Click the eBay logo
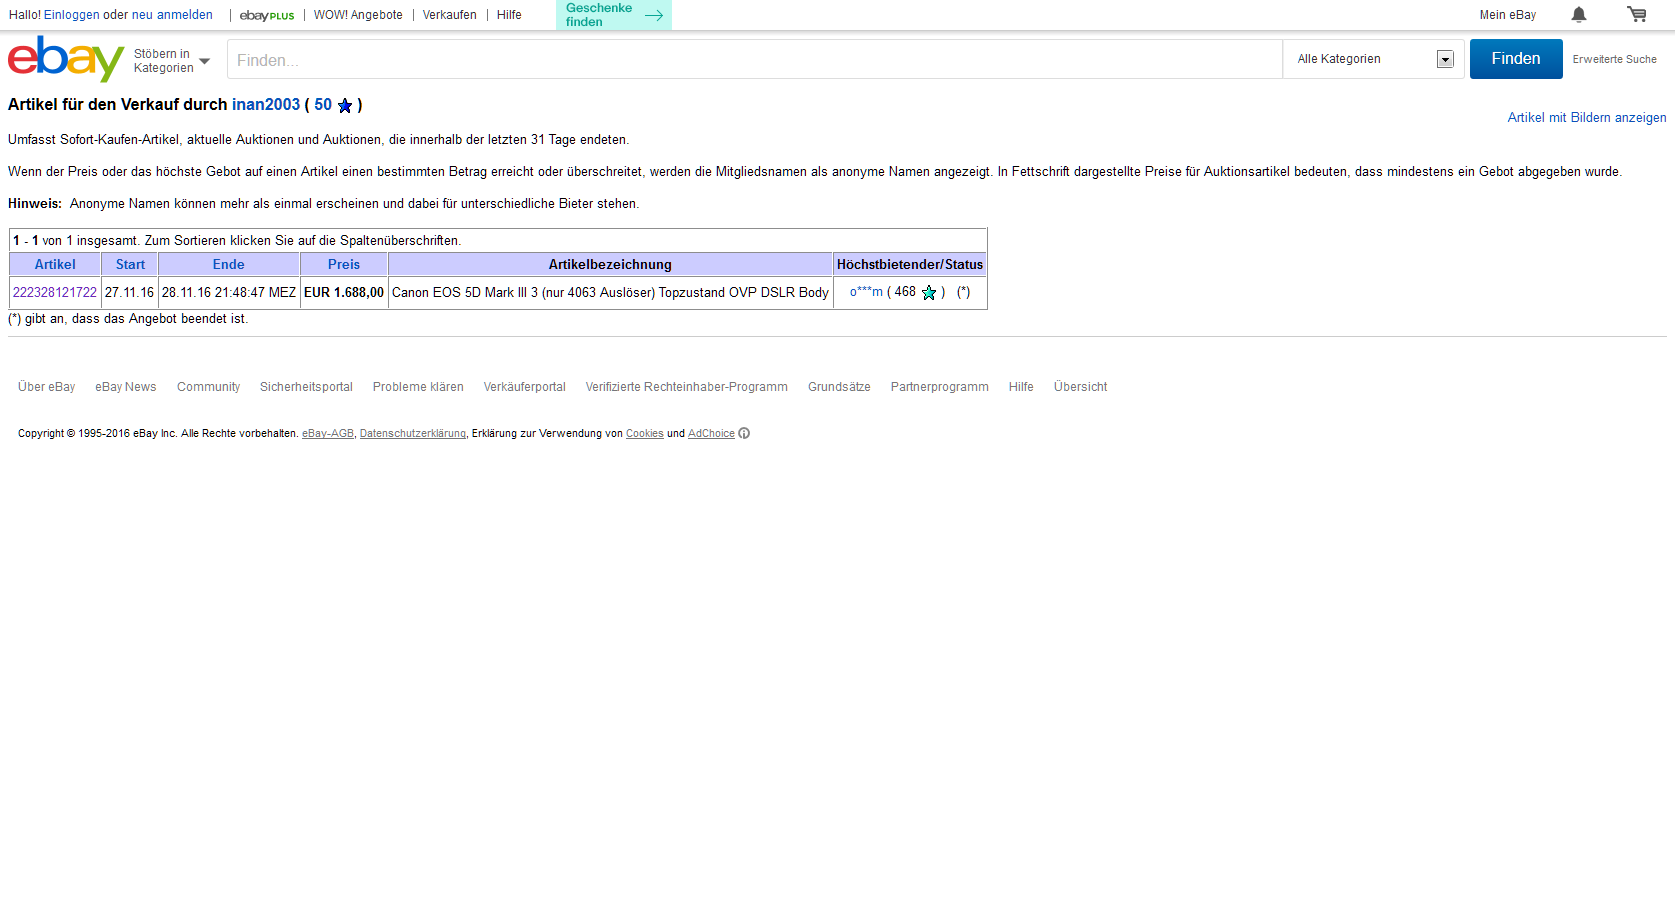This screenshot has width=1675, height=908. coord(65,59)
